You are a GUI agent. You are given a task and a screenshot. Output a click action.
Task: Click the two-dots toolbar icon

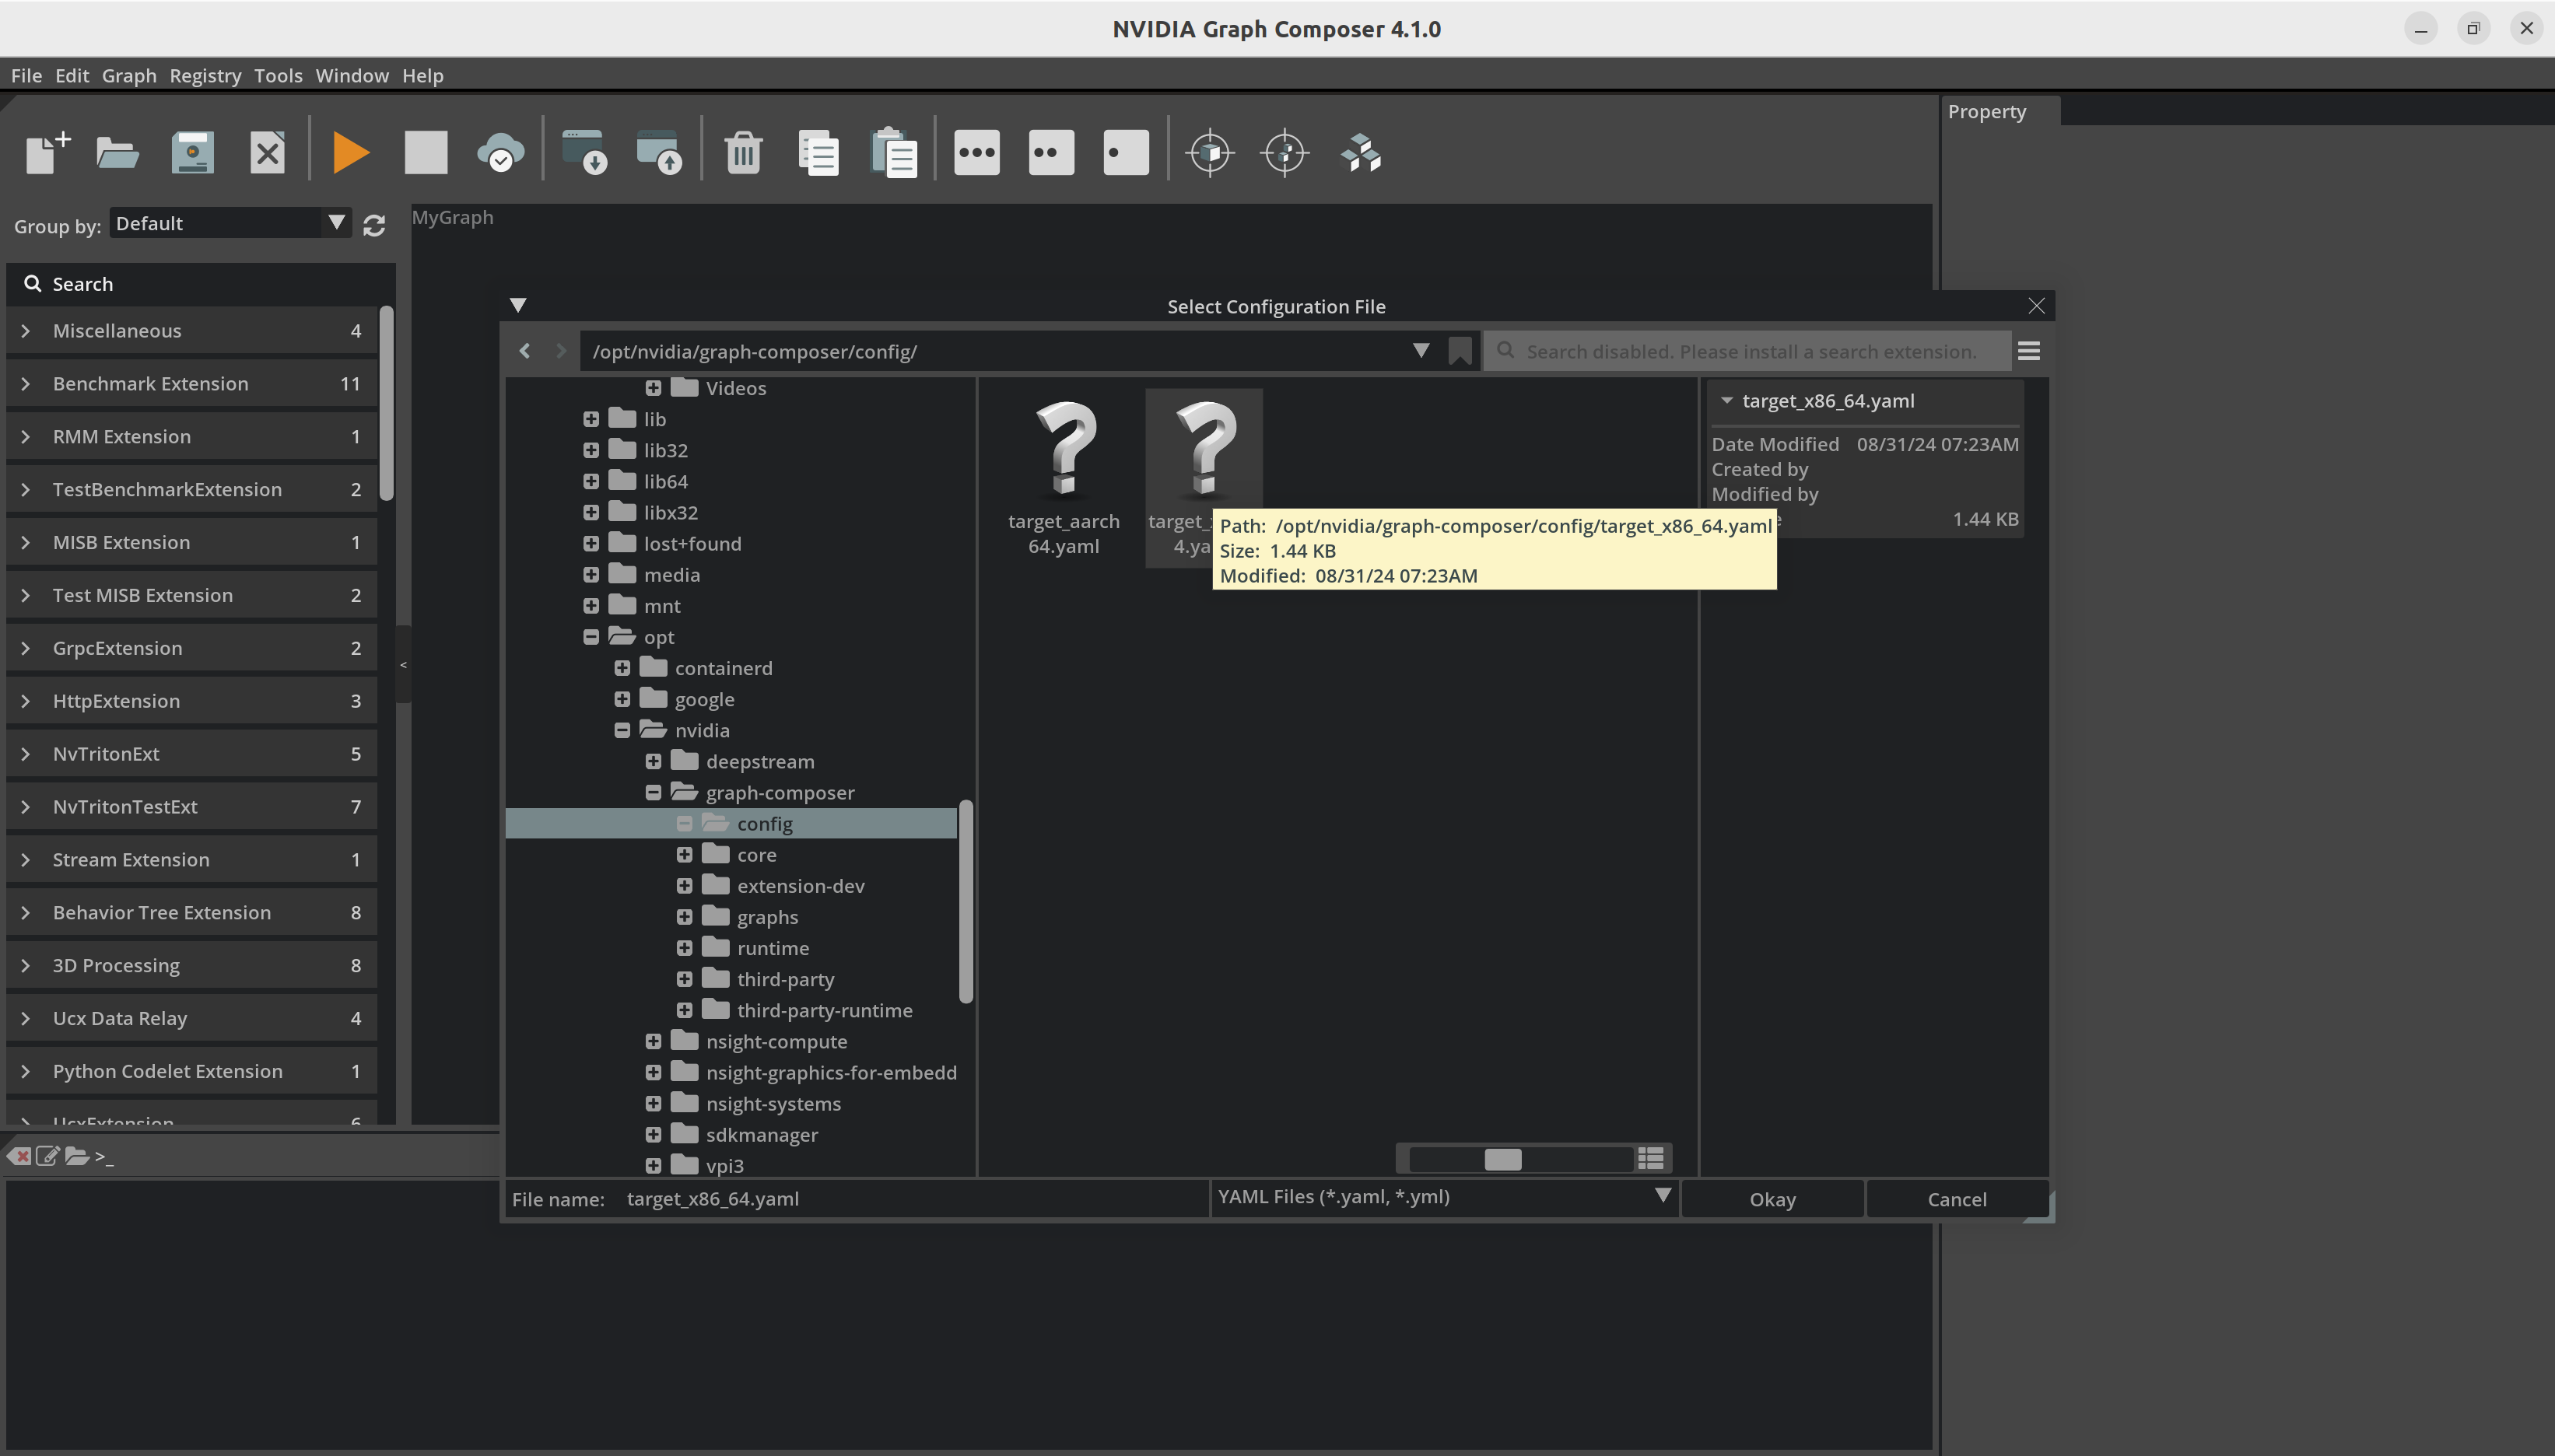[x=1051, y=153]
